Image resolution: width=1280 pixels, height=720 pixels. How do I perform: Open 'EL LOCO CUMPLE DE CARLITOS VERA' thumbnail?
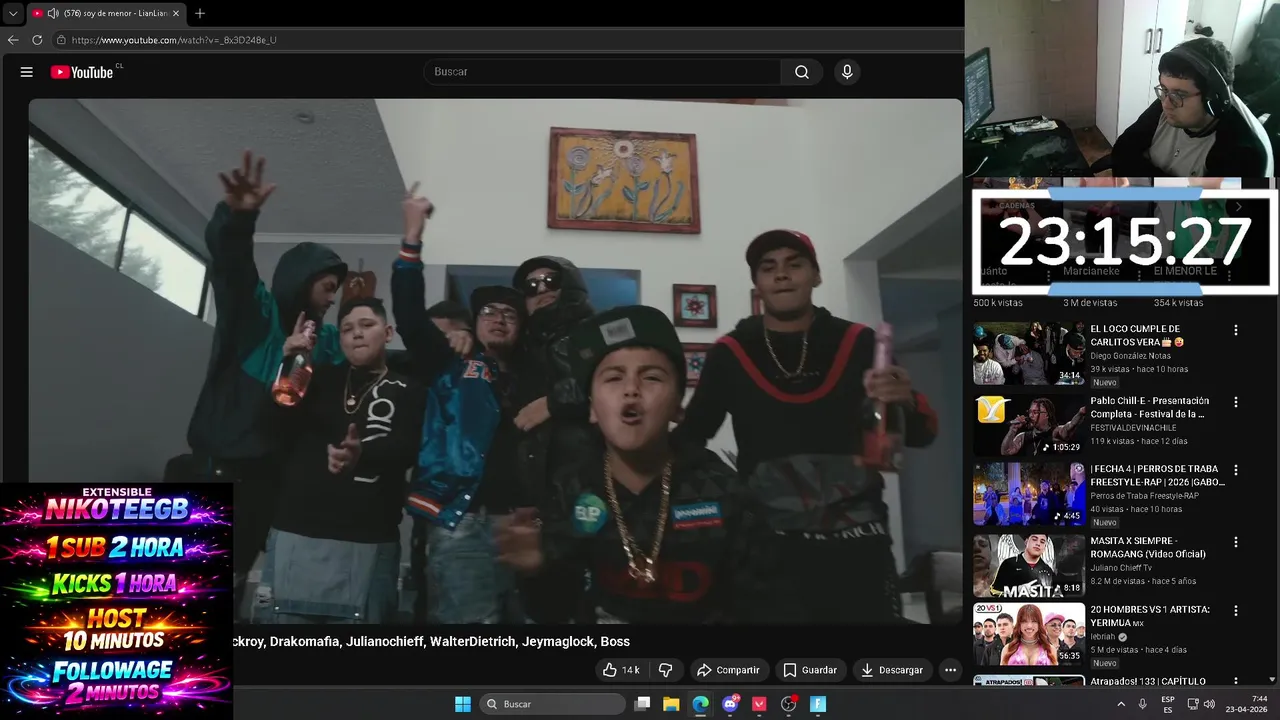click(x=1029, y=353)
